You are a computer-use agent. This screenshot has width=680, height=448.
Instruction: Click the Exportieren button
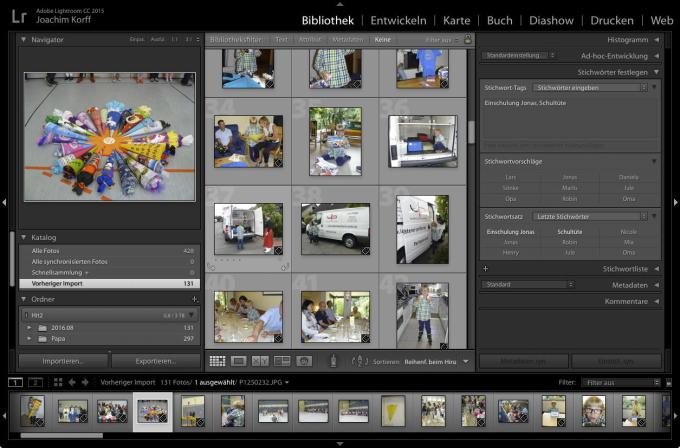(x=156, y=361)
